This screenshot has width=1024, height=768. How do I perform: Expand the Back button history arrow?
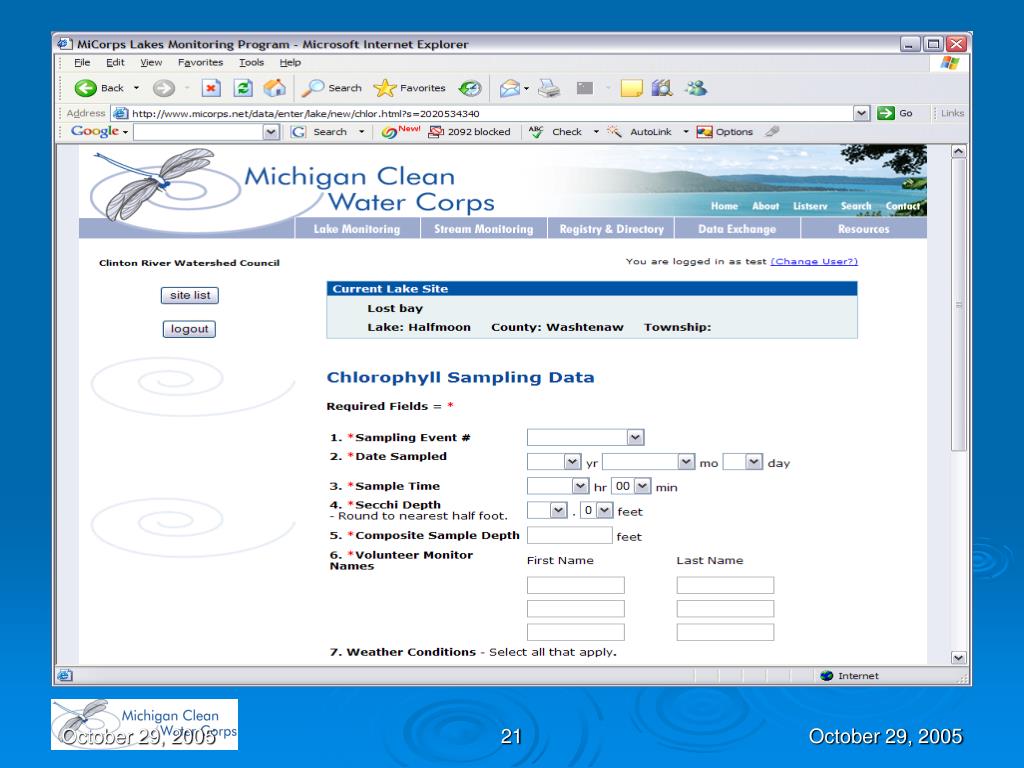(x=136, y=88)
